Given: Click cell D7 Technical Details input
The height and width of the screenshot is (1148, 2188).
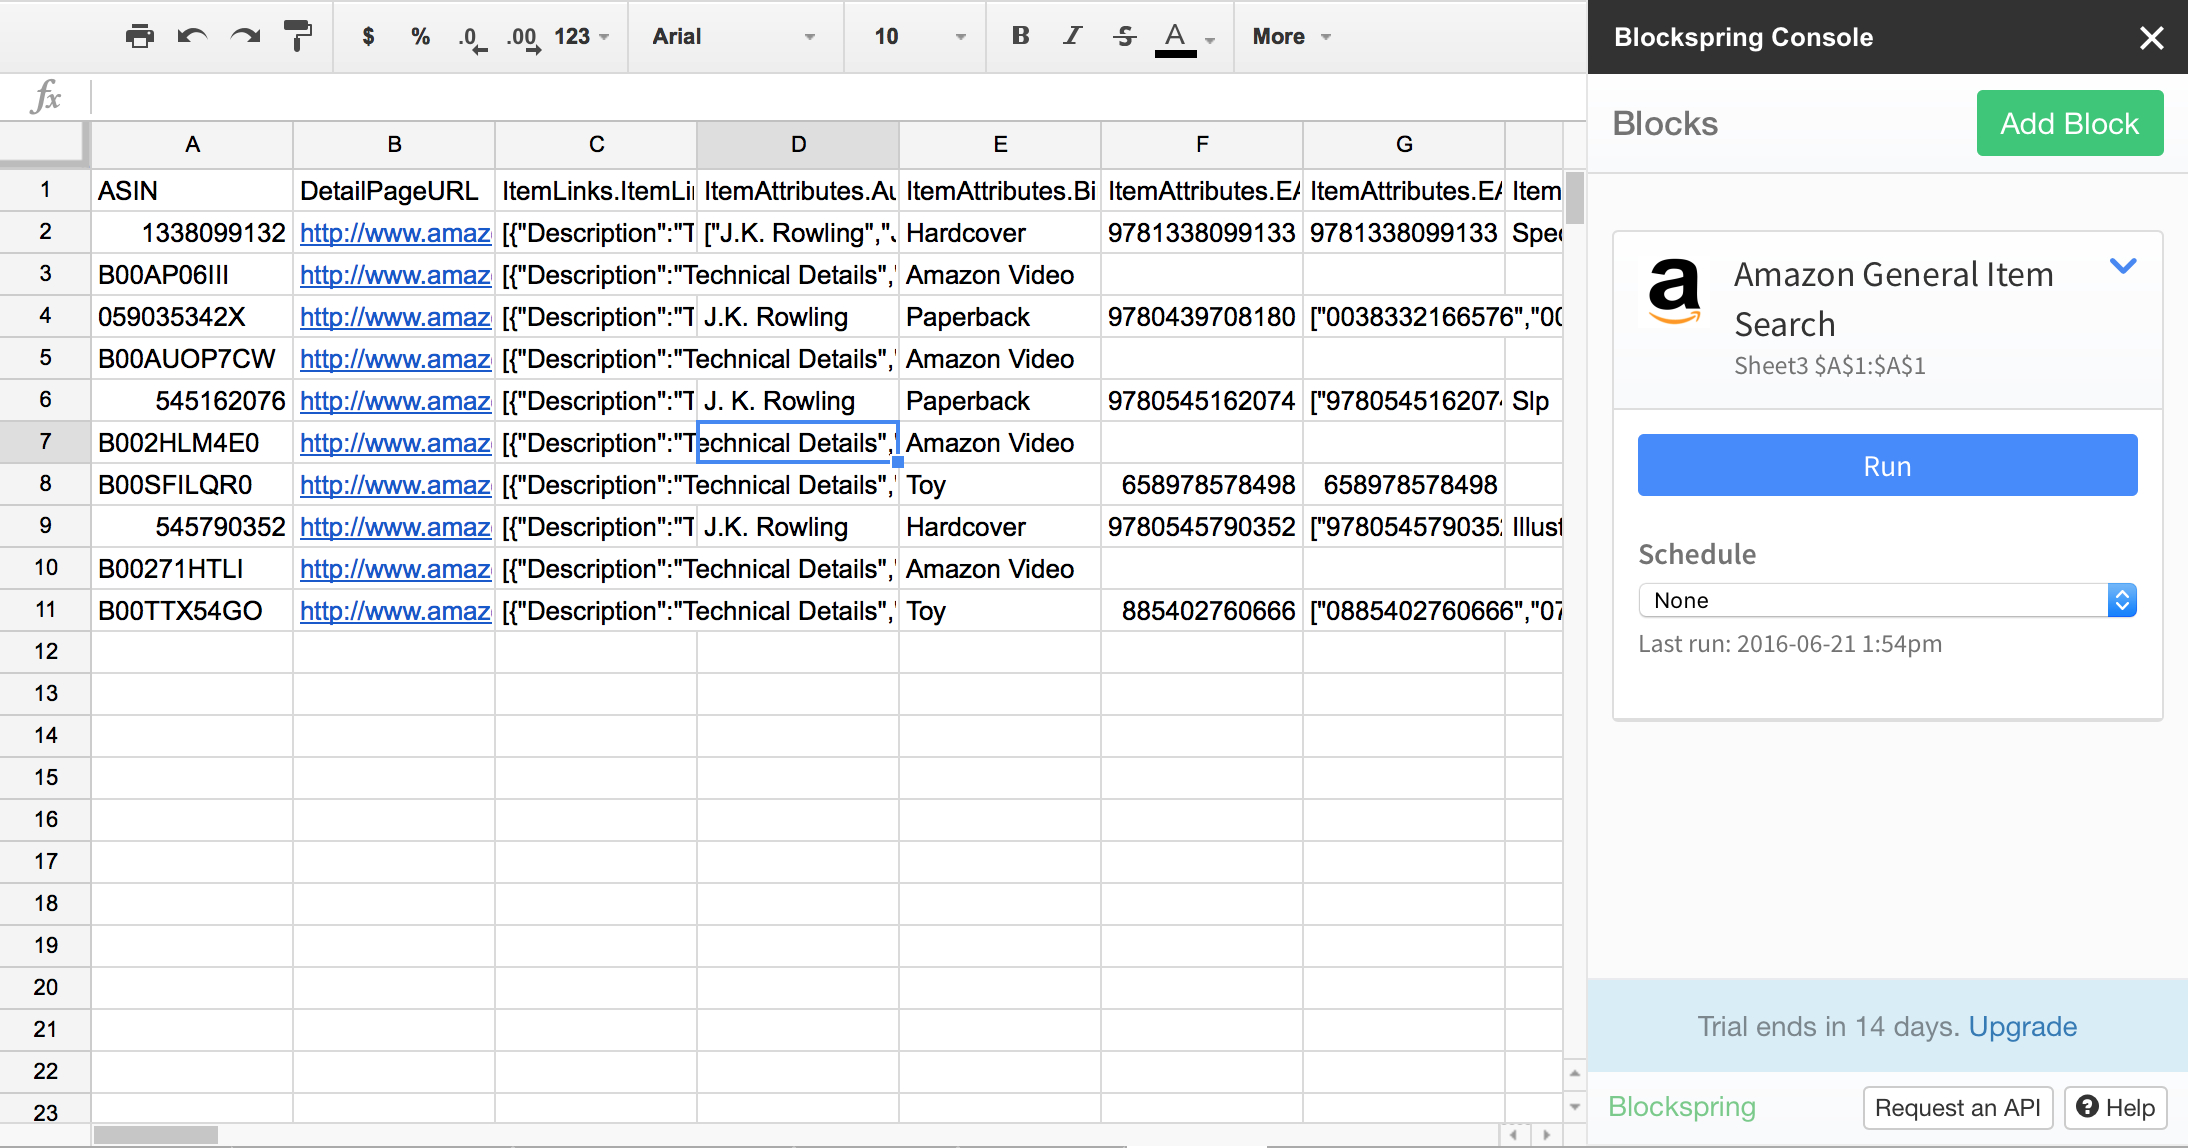Looking at the screenshot, I should [796, 443].
